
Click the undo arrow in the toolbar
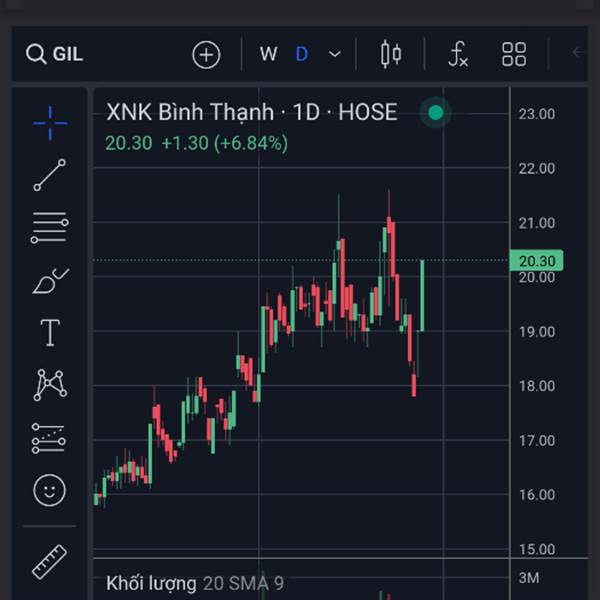pos(578,52)
